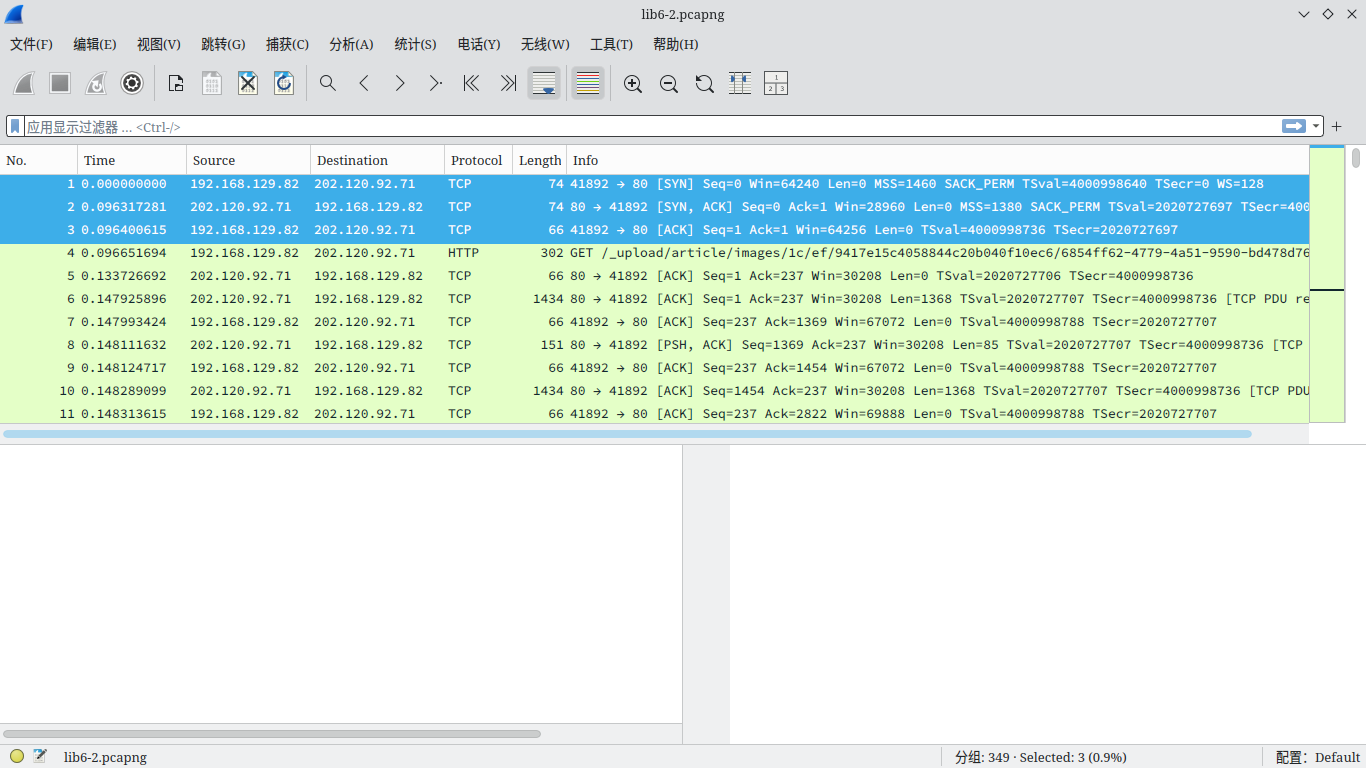The image size is (1366, 768).
Task: Open the display filter bookmark menu
Action: click(x=15, y=127)
